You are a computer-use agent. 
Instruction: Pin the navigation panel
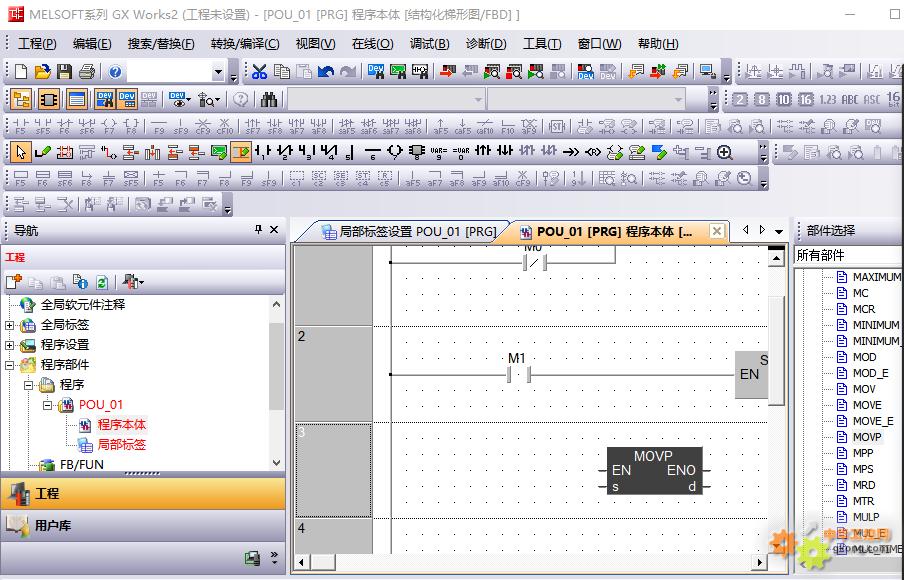pos(258,229)
